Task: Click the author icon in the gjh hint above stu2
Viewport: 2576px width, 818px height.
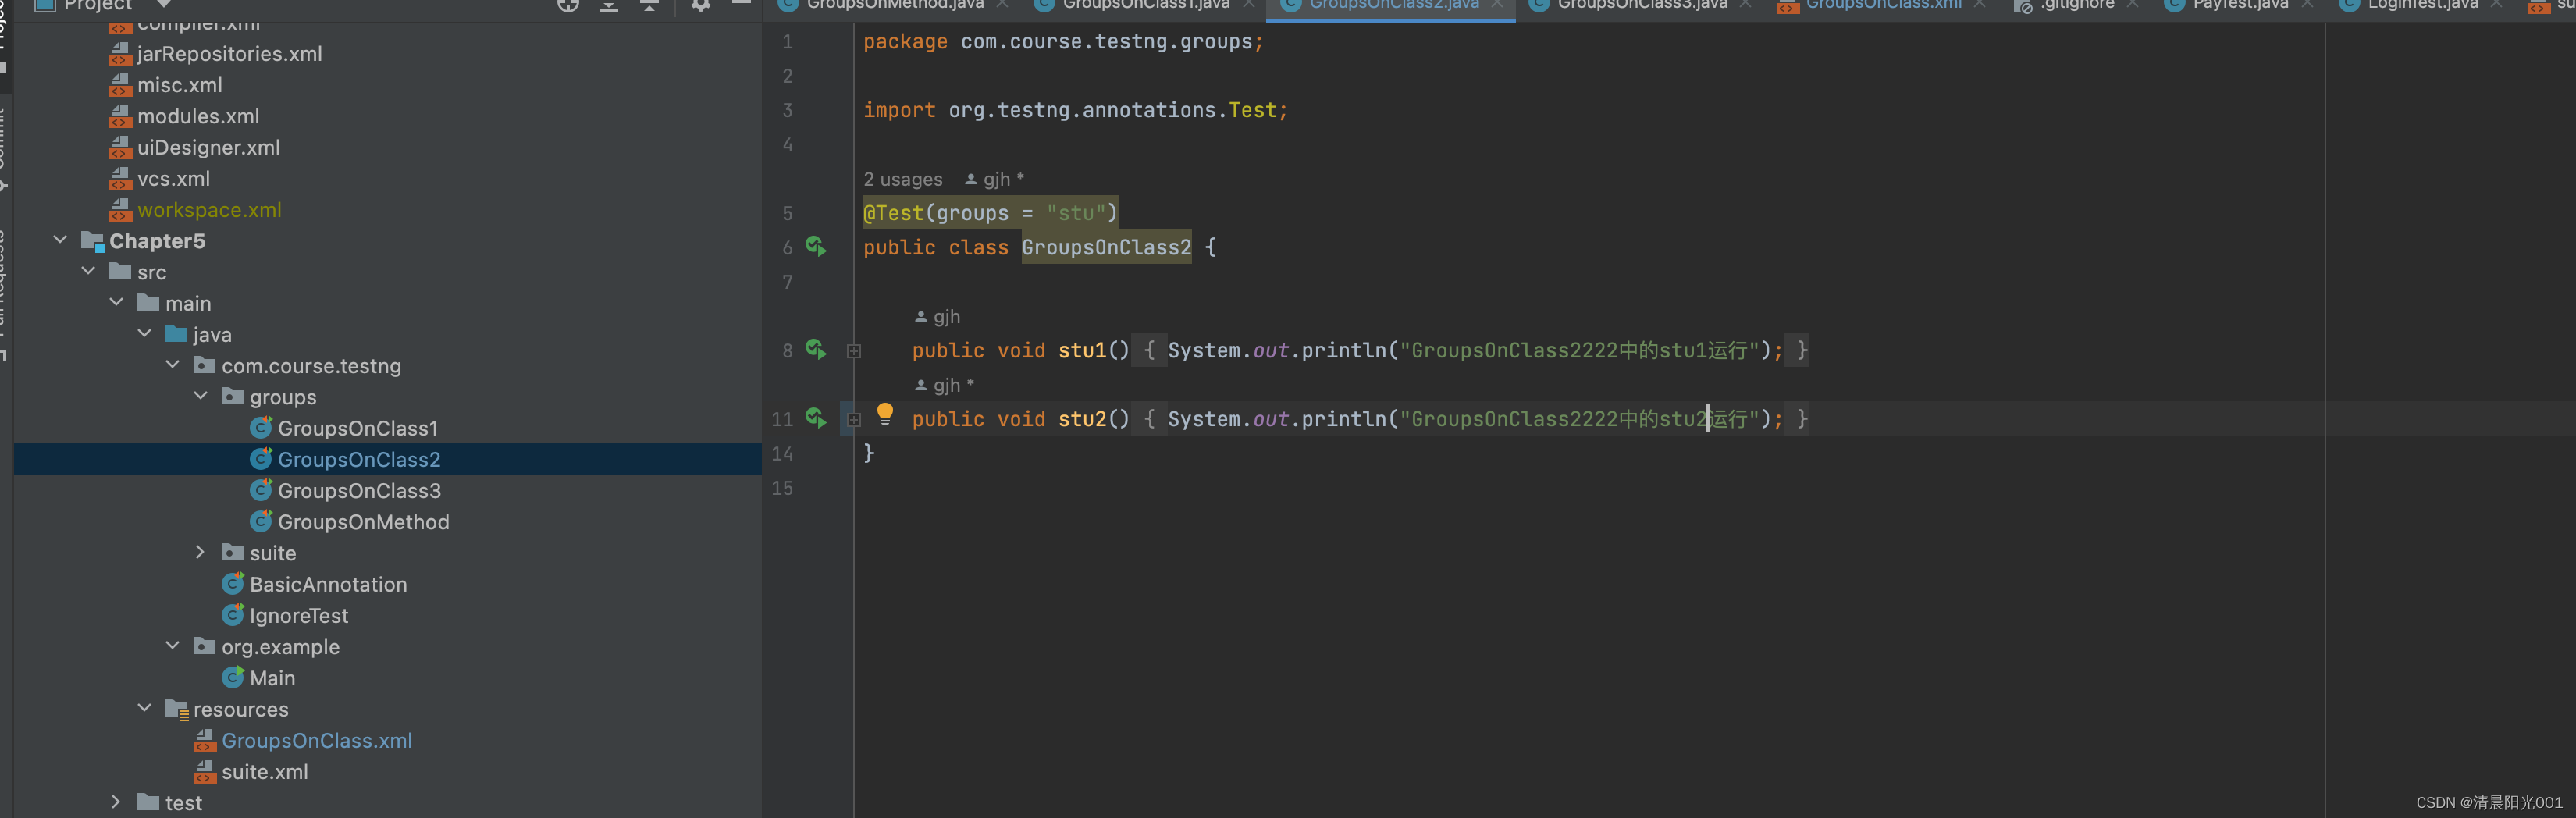Action: pos(921,386)
